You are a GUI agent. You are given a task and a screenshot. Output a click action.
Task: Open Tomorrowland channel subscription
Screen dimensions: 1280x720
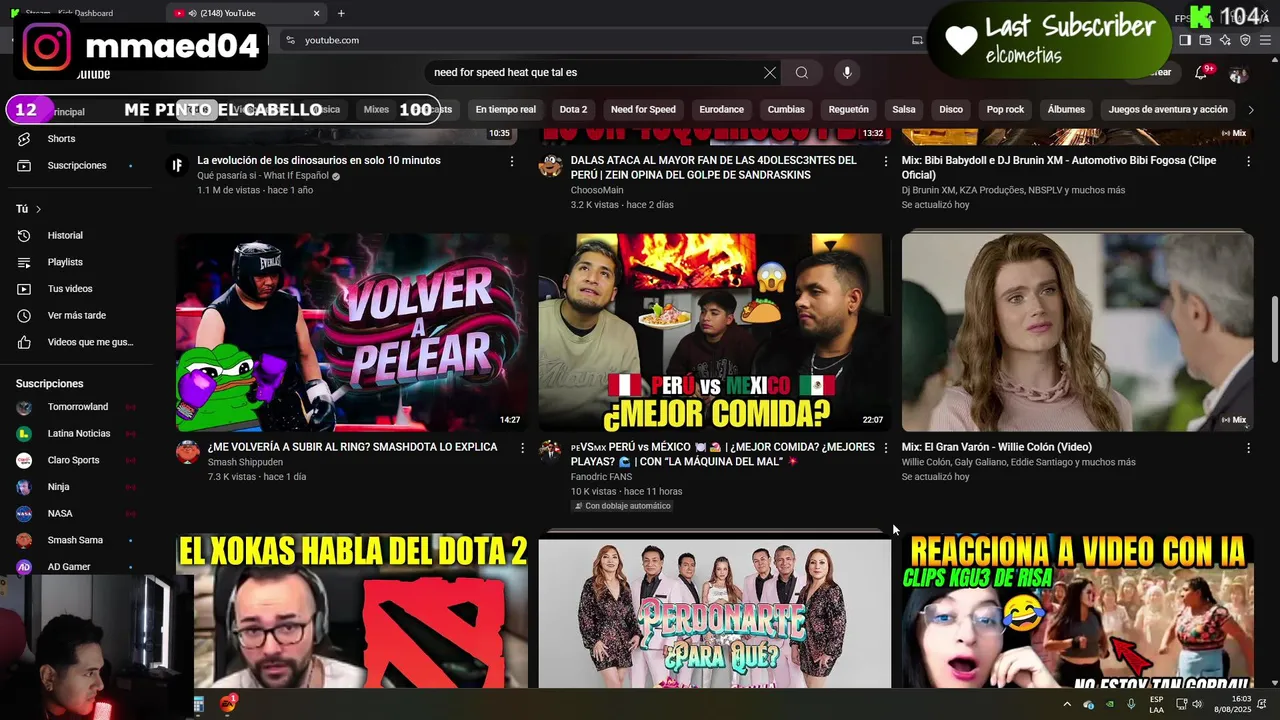[x=77, y=407]
